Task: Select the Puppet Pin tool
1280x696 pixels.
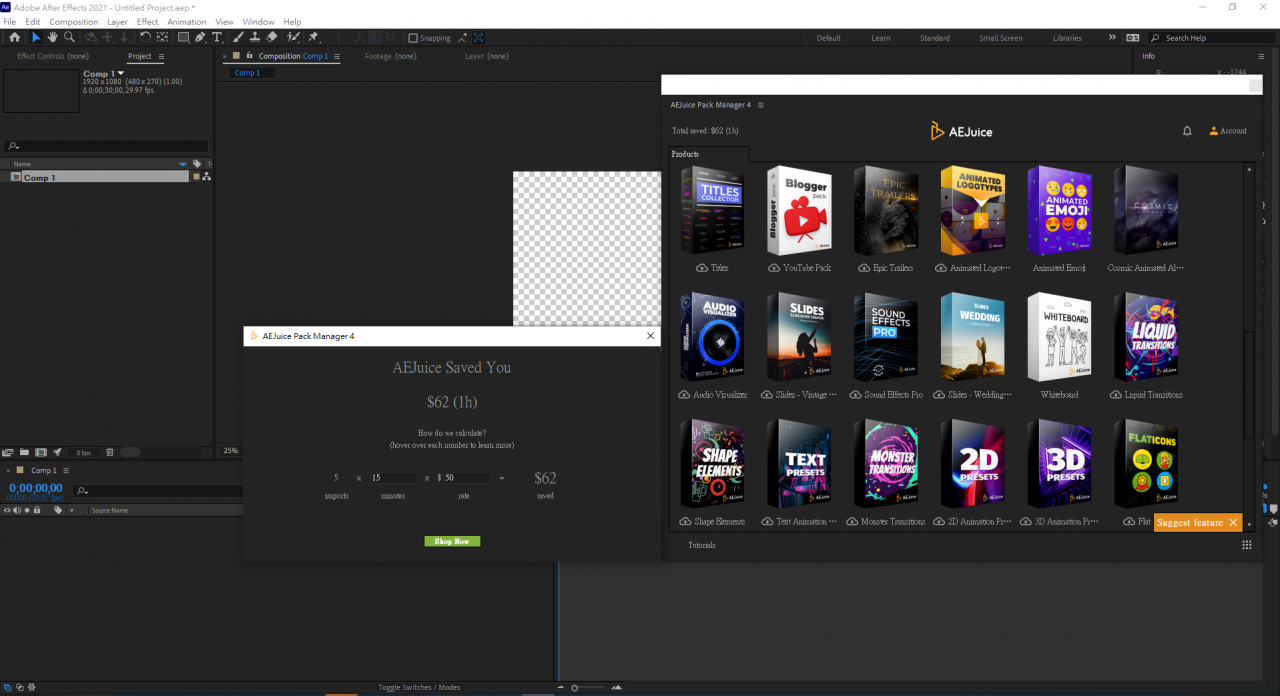Action: pos(313,38)
